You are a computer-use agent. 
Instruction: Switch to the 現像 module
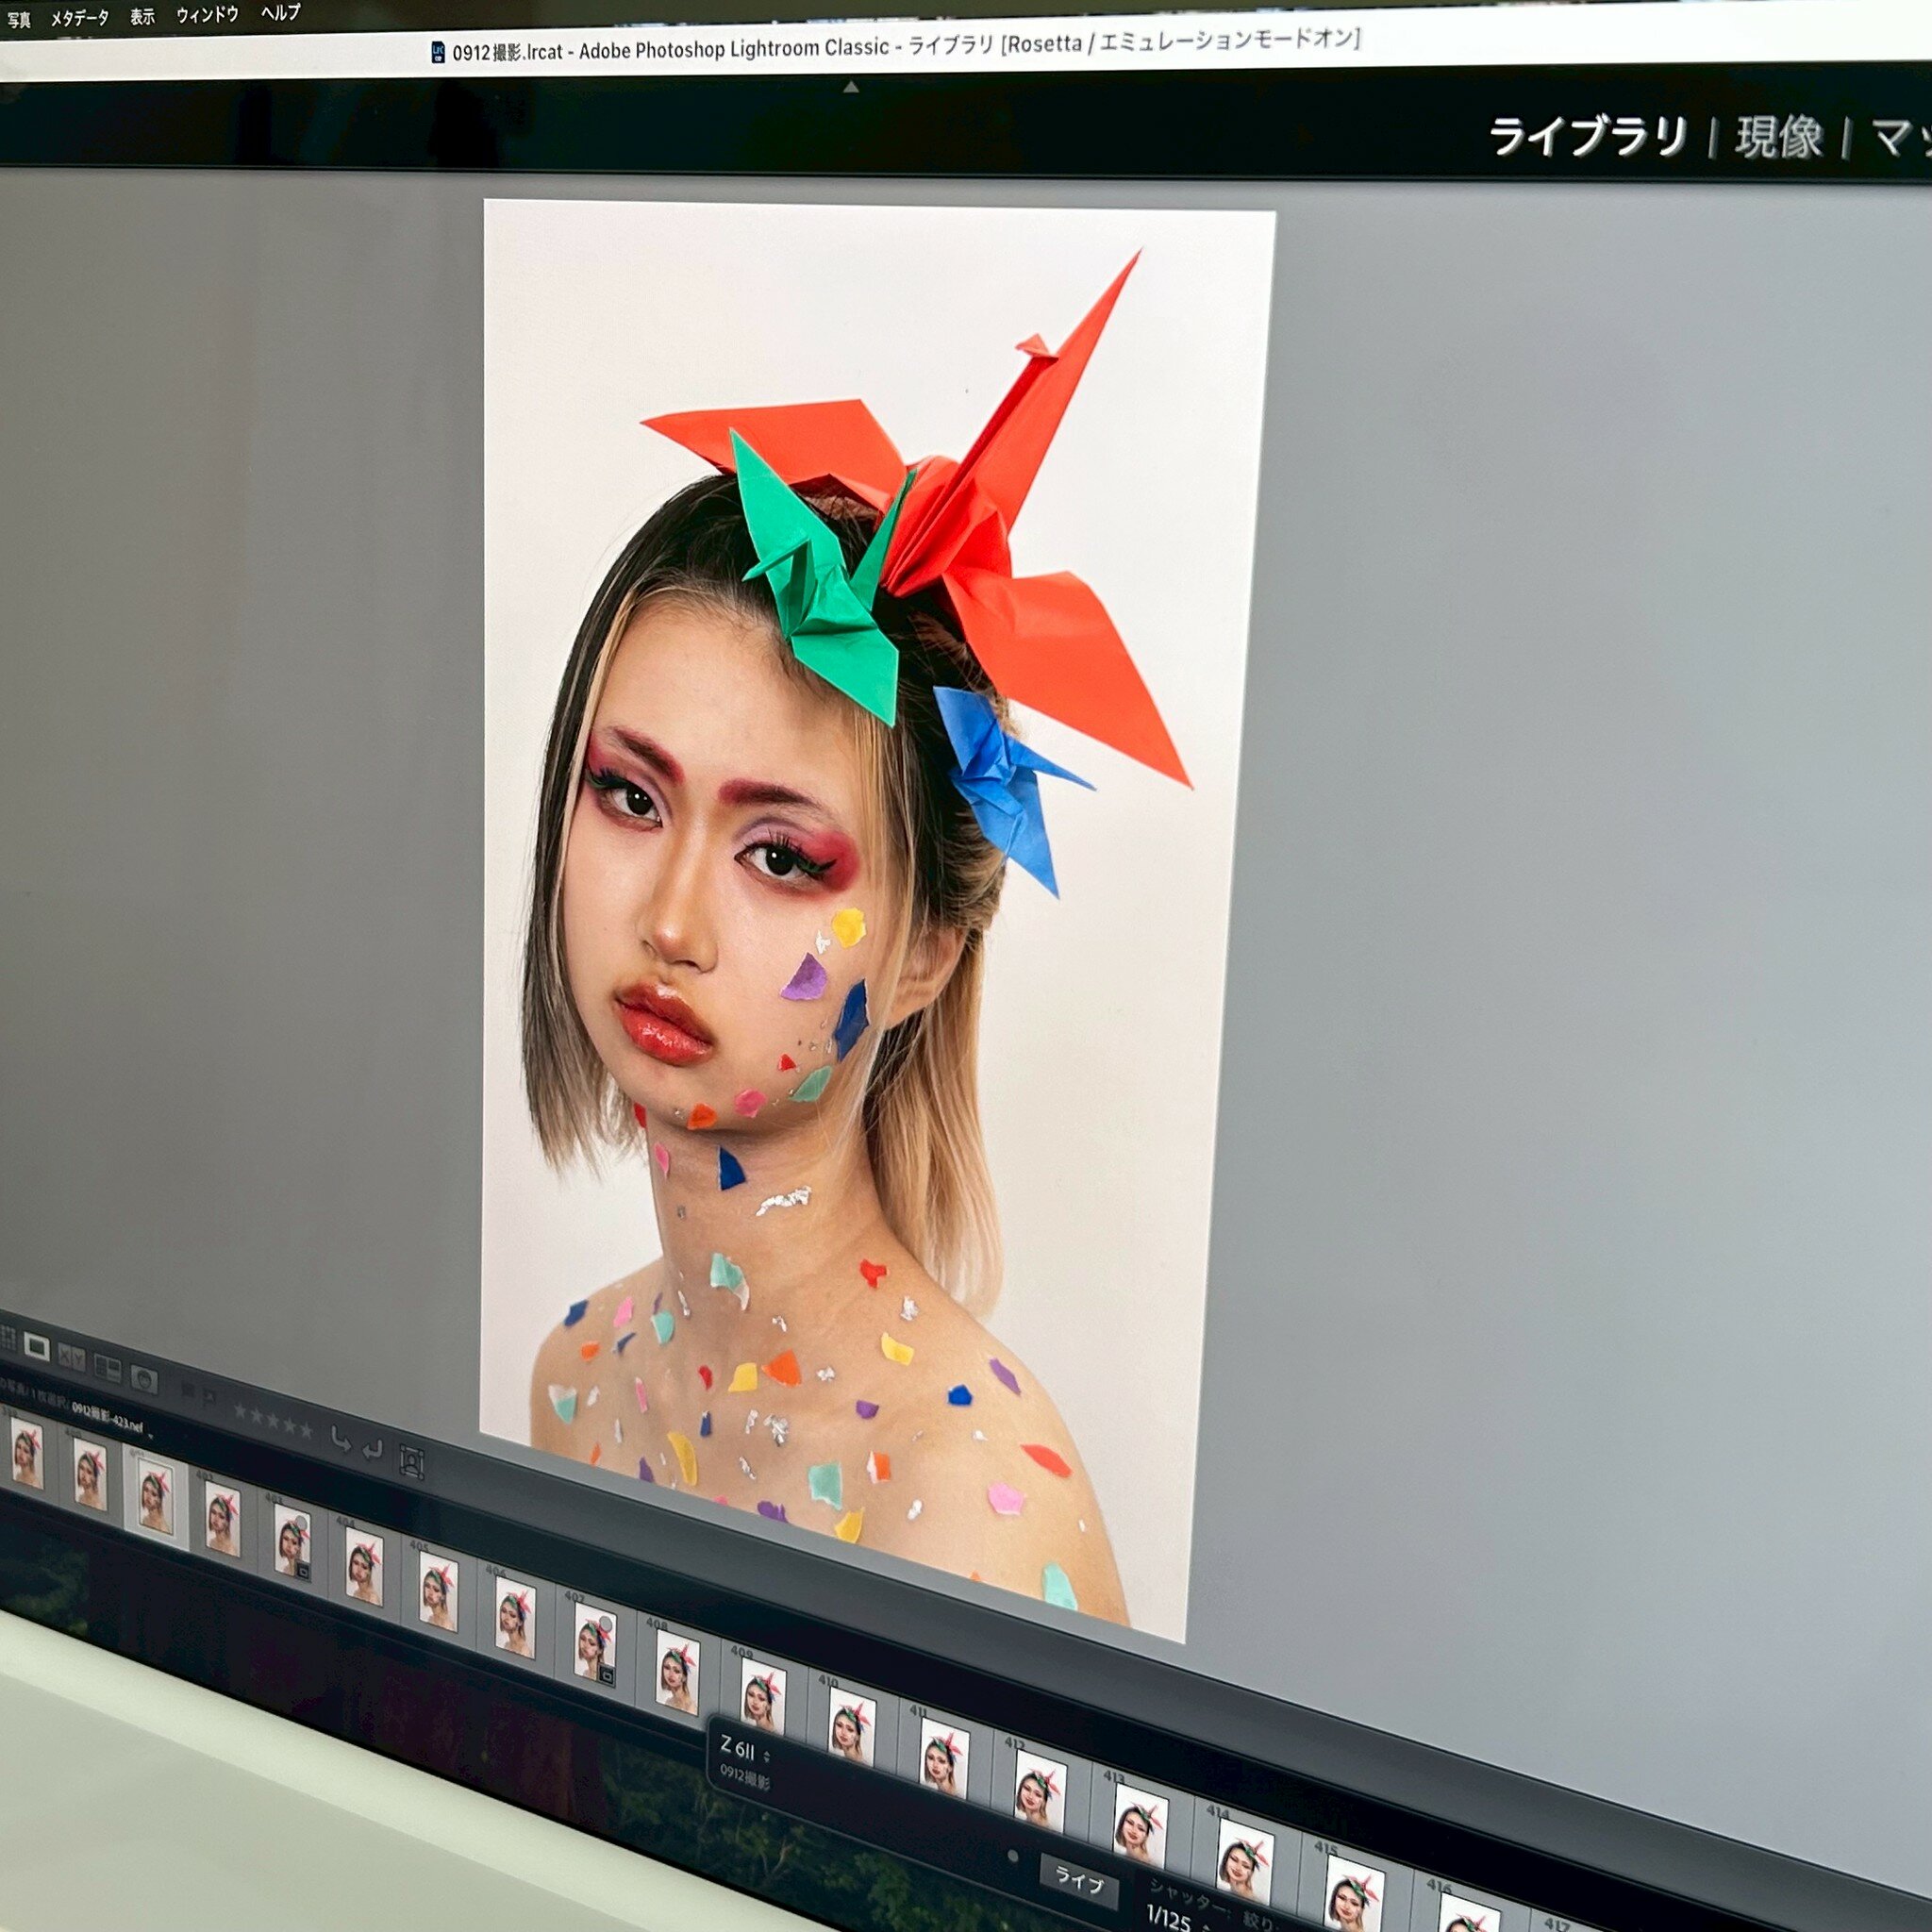pos(1779,138)
